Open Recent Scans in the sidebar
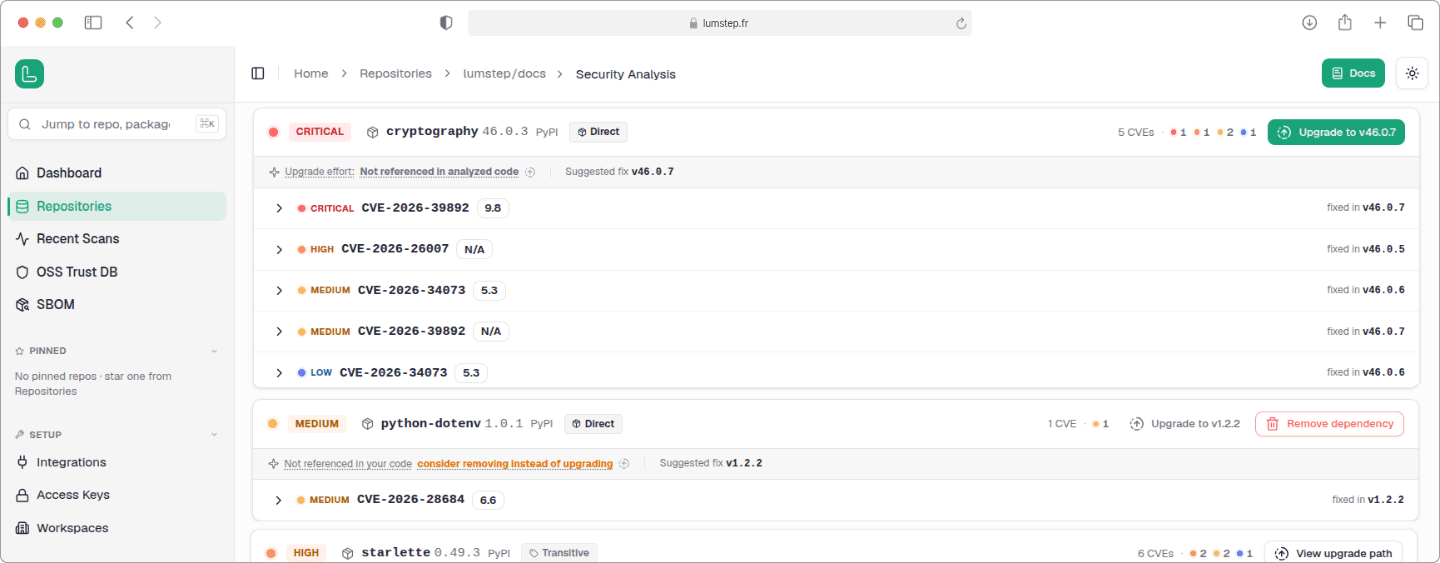1440x563 pixels. click(x=117, y=239)
